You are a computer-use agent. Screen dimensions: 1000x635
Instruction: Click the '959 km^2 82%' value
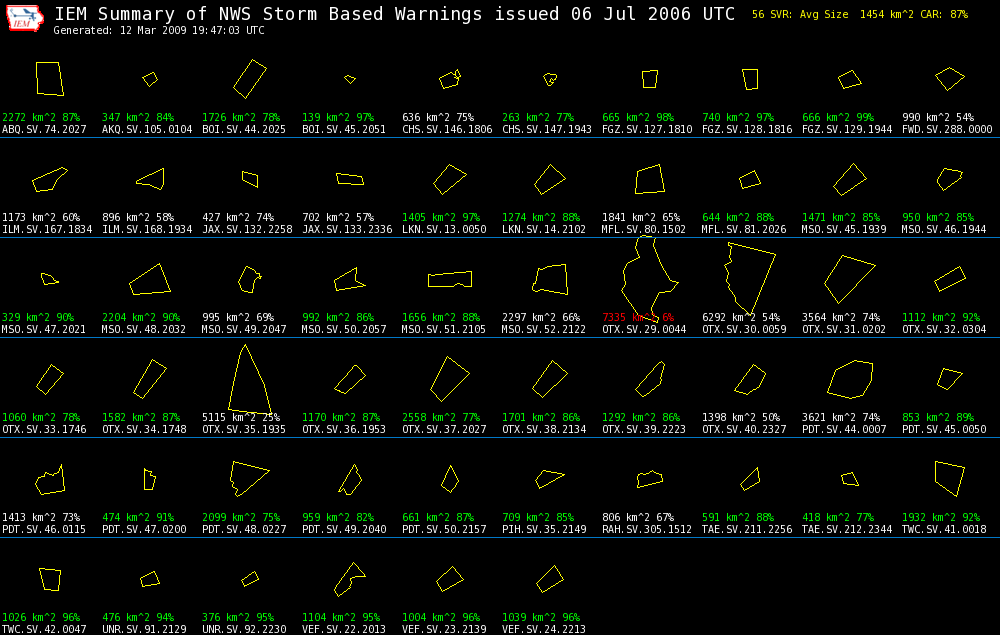click(337, 518)
